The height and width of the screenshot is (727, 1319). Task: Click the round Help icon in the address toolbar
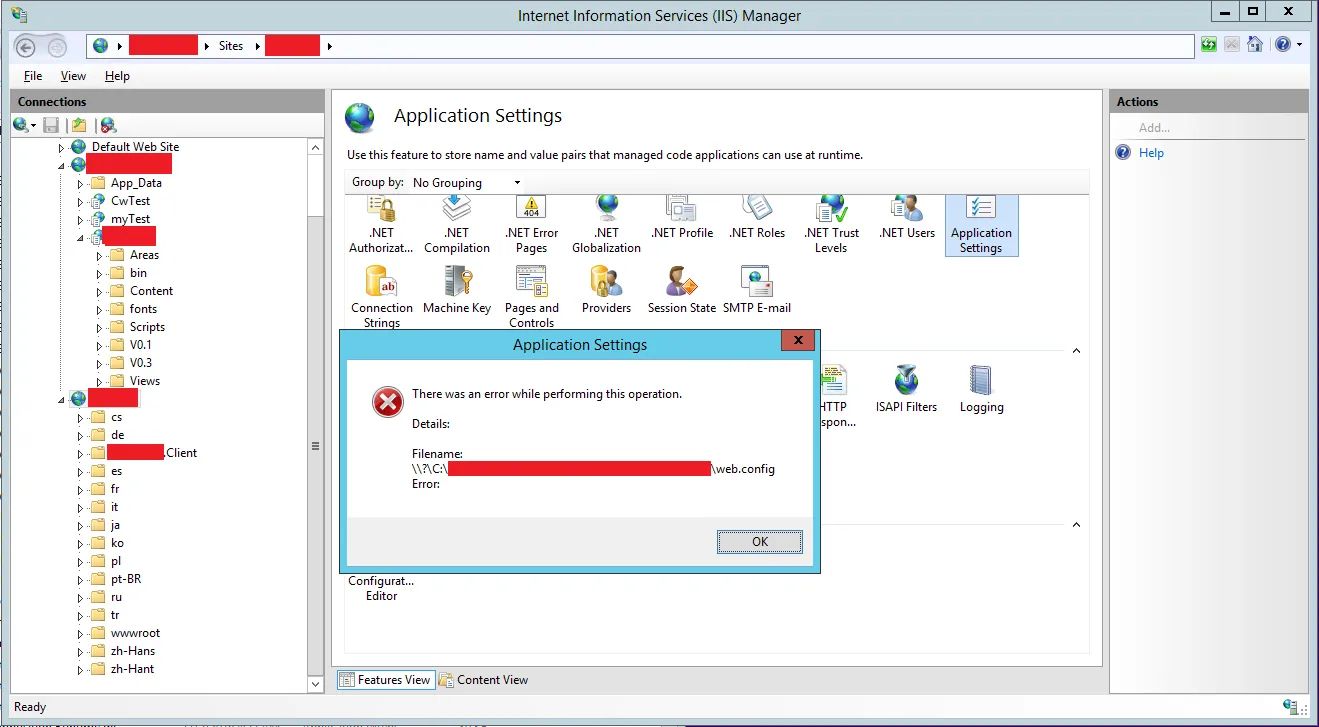[x=1282, y=45]
